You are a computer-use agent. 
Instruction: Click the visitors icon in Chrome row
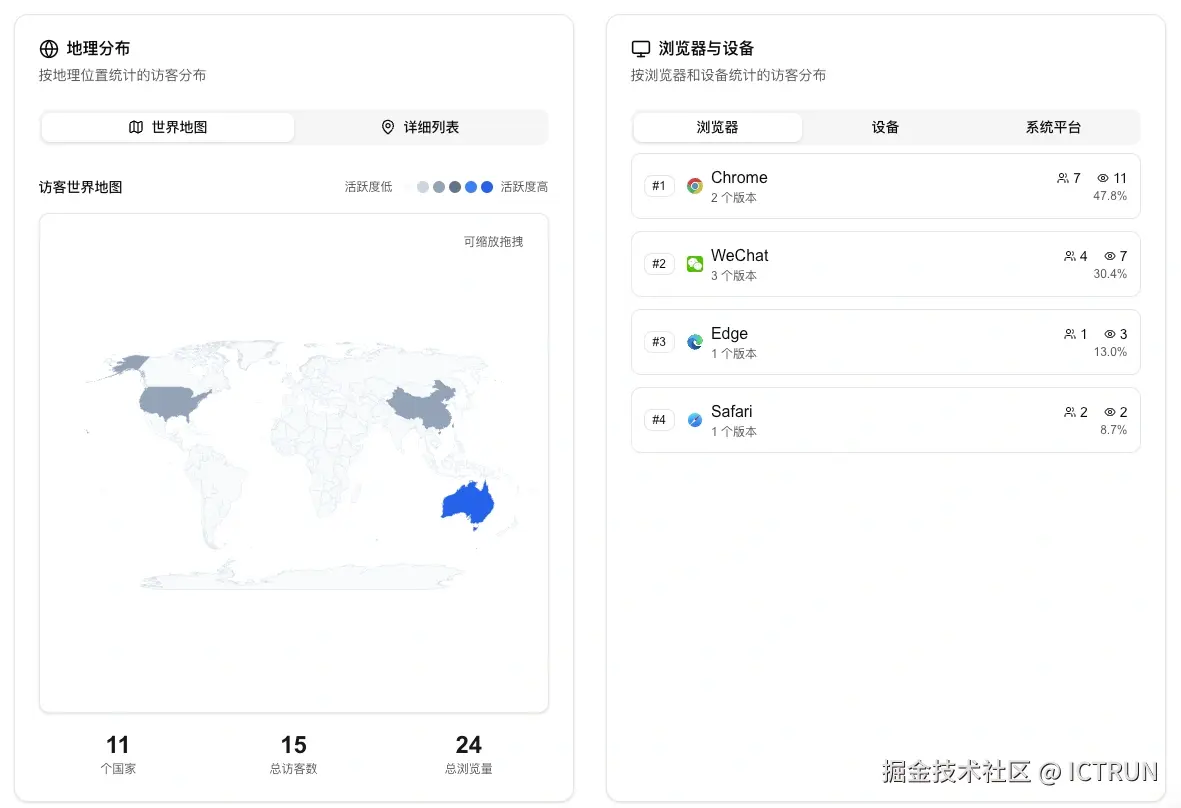(x=1063, y=178)
